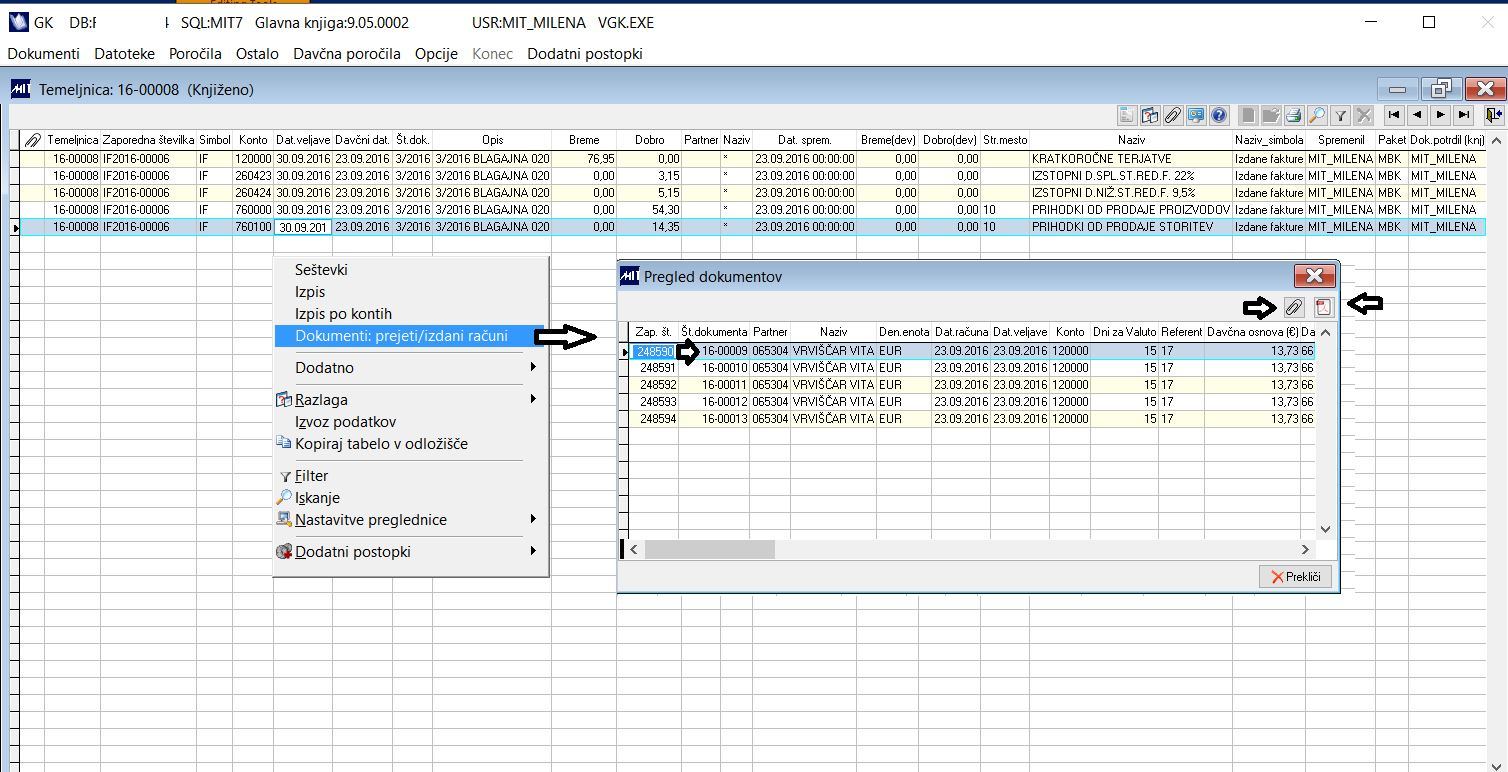The width and height of the screenshot is (1508, 772).
Task: Click the printer icon in Temeljnica toolbar
Action: (1293, 115)
